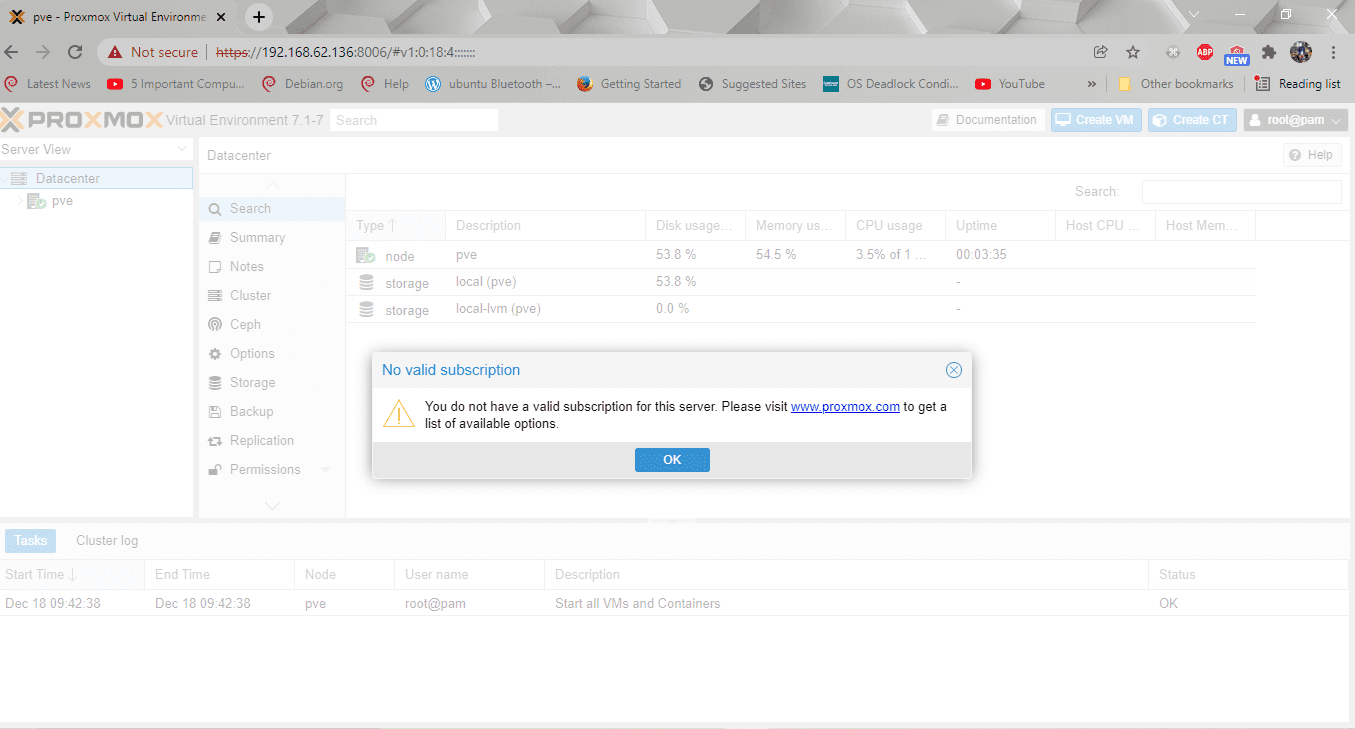This screenshot has width=1355, height=729.
Task: Open the root@pam user menu
Action: point(1296,120)
